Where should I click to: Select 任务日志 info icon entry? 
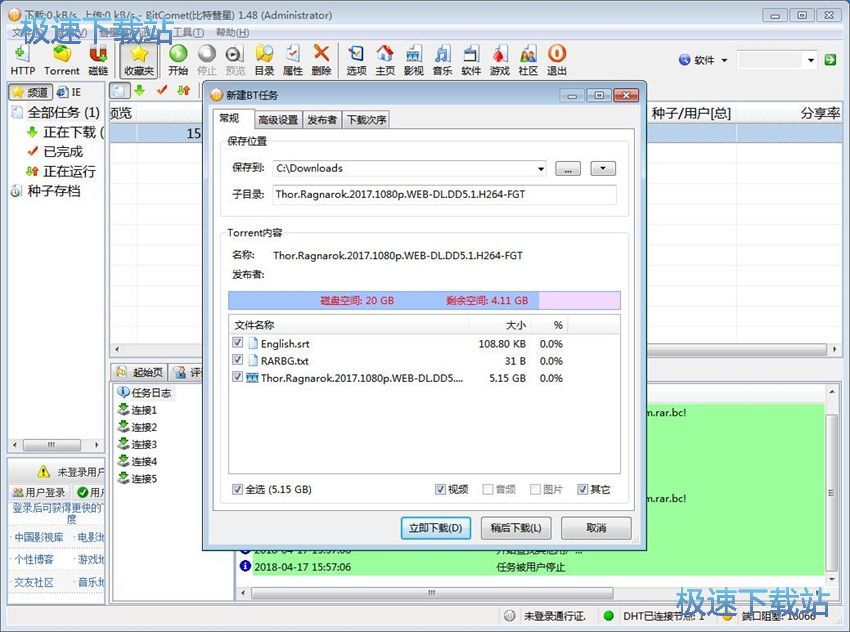pos(144,392)
